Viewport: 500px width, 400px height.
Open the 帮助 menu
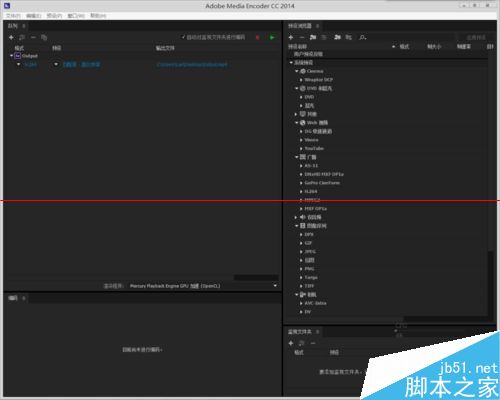[98, 16]
